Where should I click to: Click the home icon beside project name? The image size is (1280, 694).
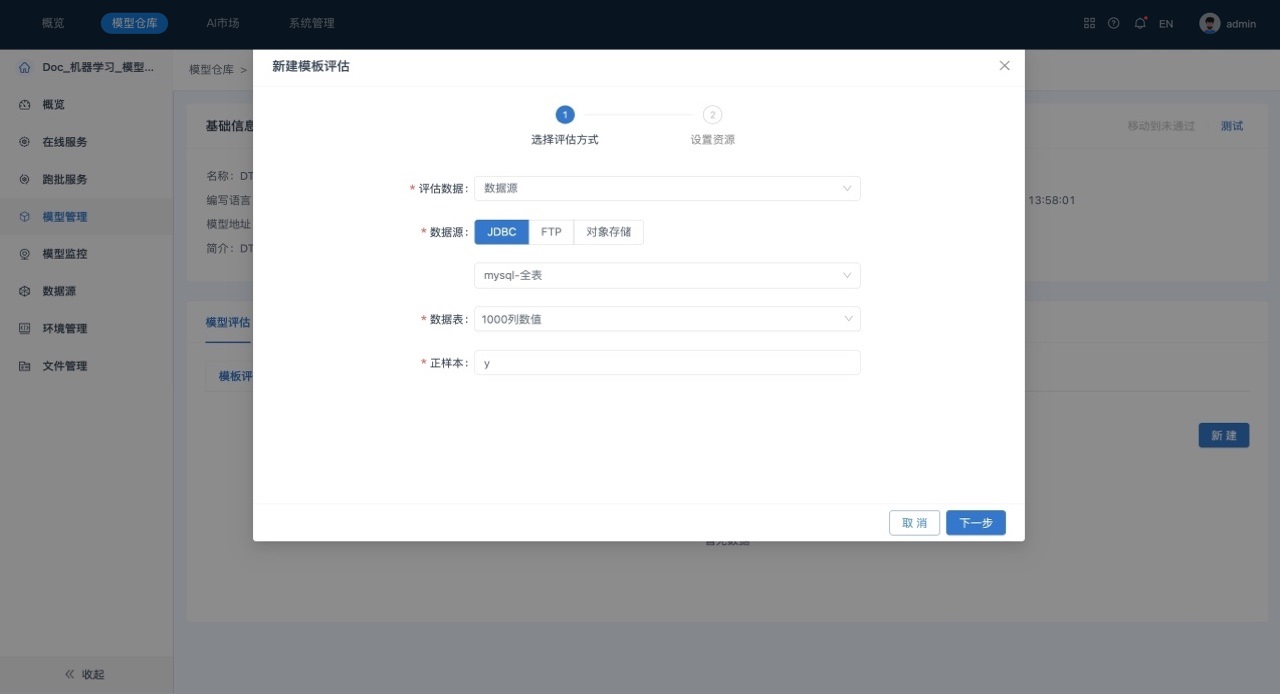[x=25, y=68]
